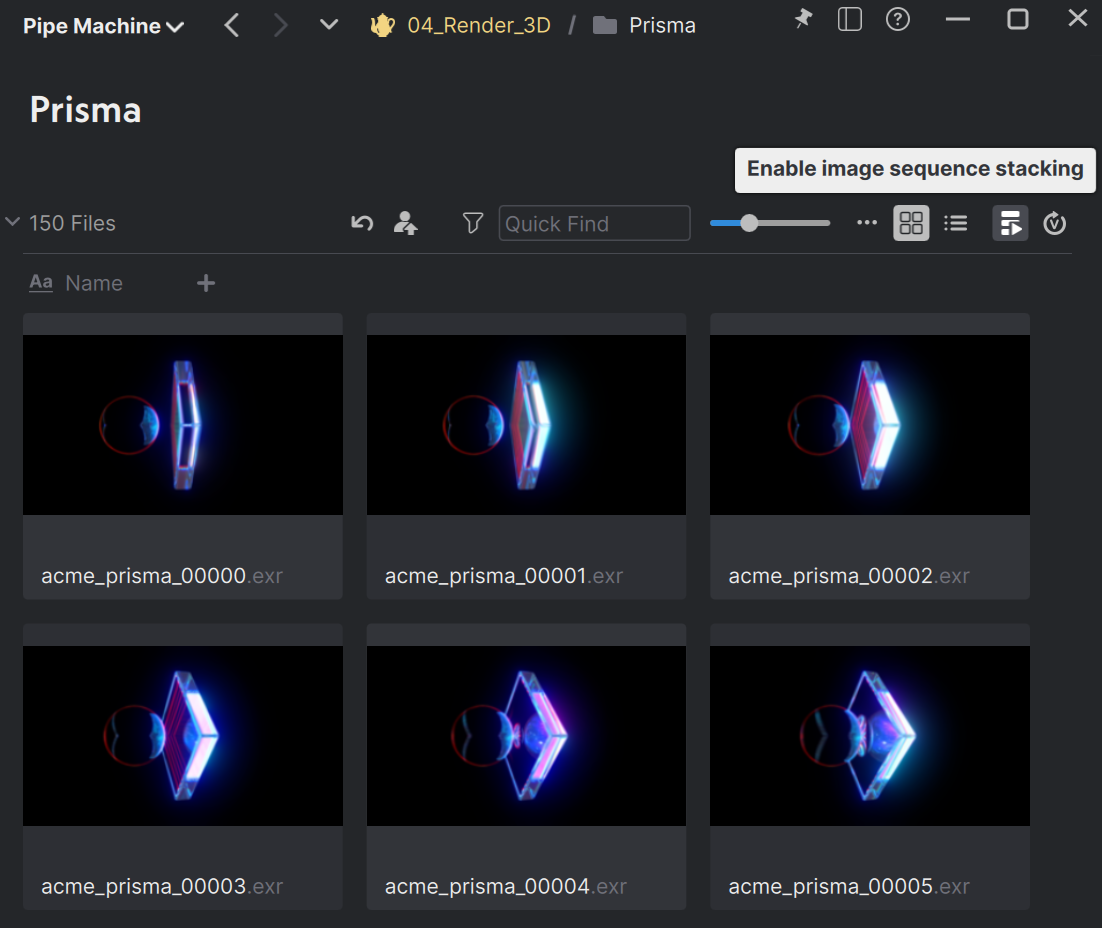Click the Quick Find search field

pyautogui.click(x=594, y=223)
